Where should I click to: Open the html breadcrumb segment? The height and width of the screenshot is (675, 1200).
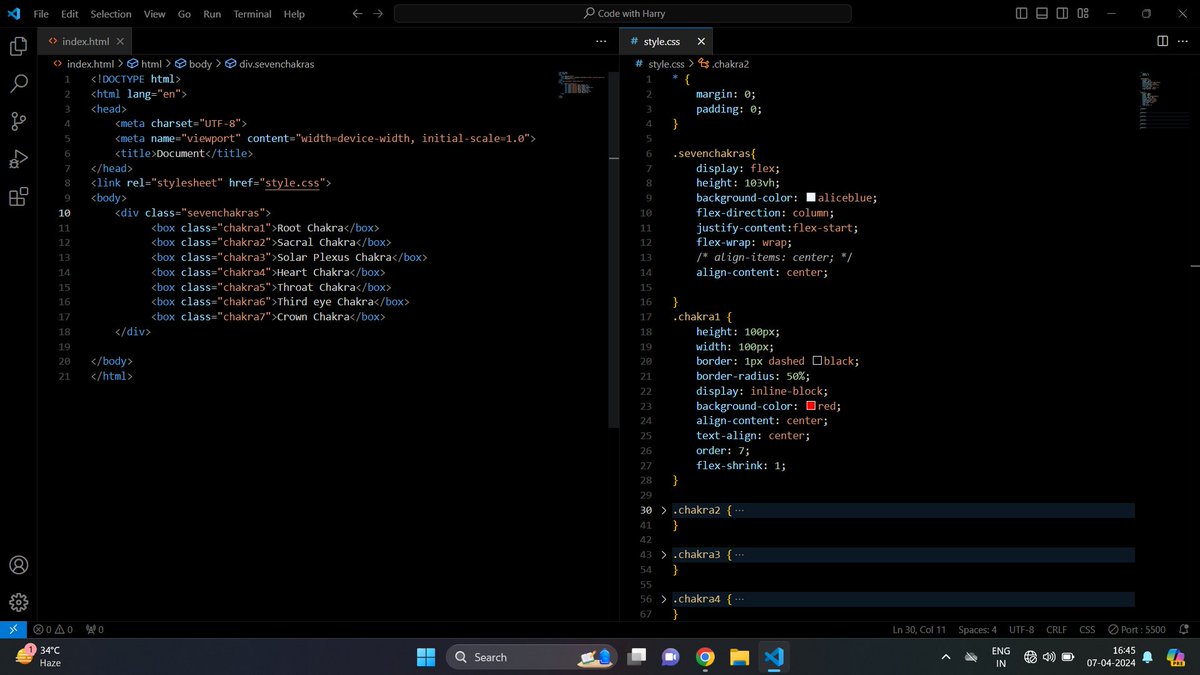click(145, 64)
